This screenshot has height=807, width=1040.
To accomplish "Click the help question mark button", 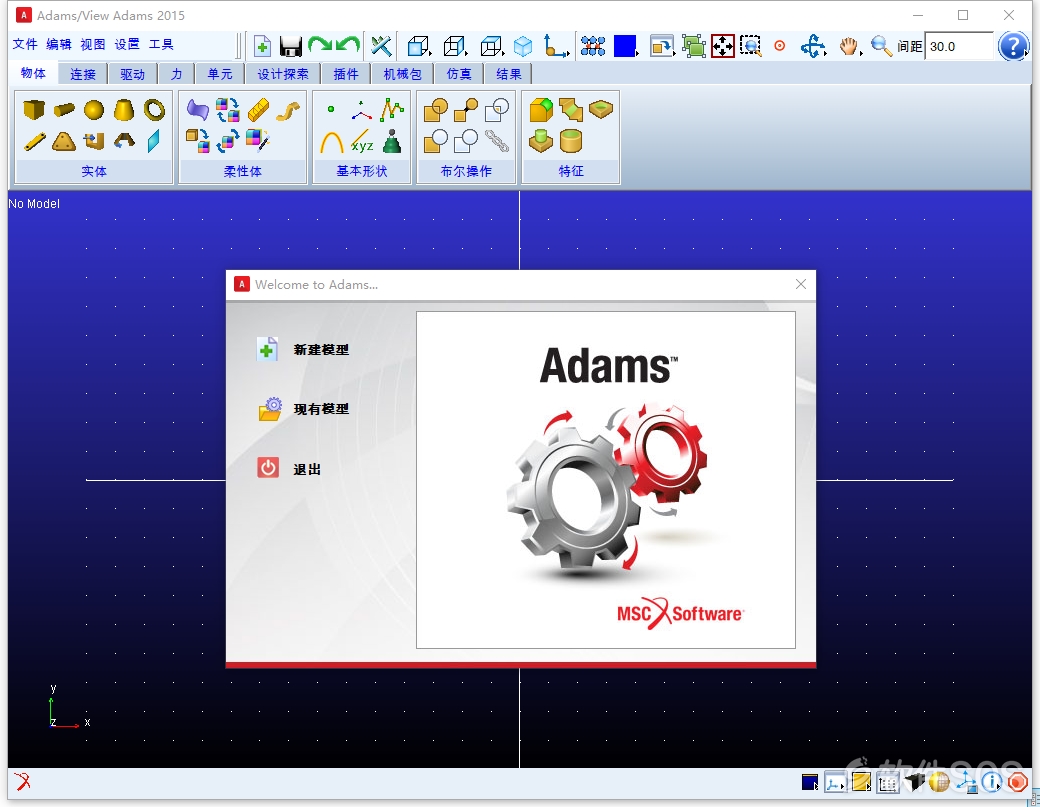I will pyautogui.click(x=1012, y=46).
